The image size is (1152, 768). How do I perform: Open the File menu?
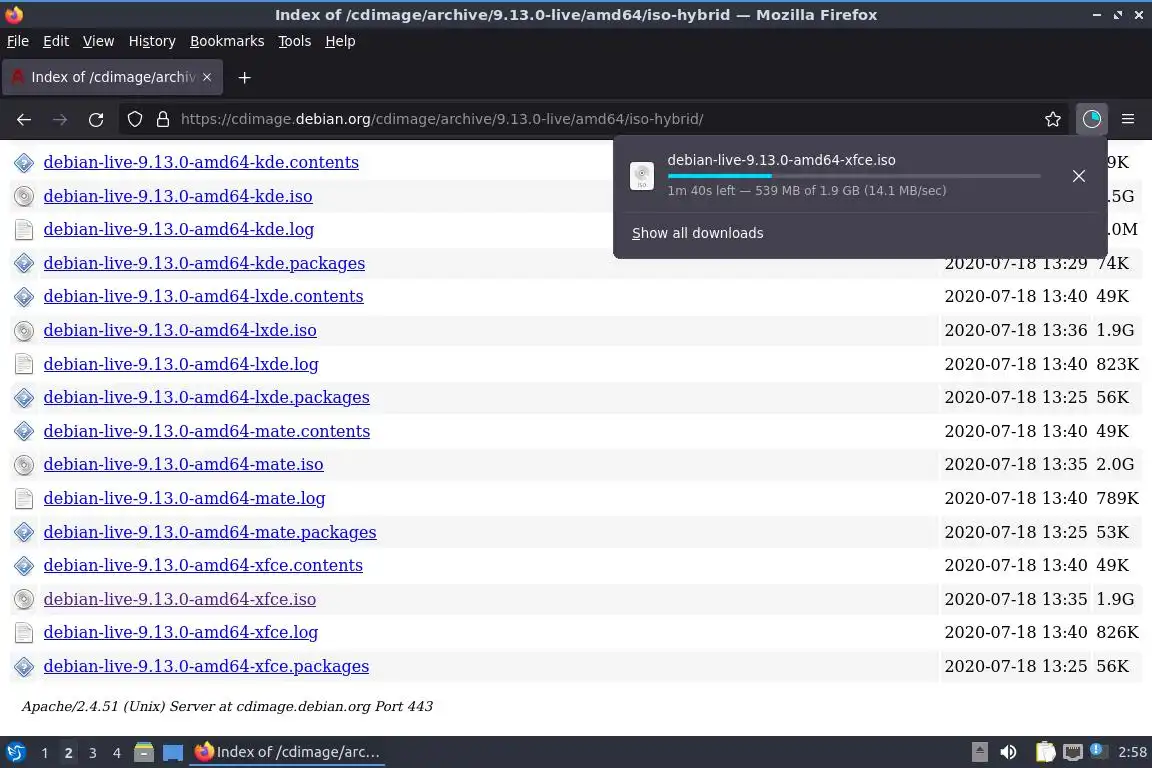click(18, 41)
